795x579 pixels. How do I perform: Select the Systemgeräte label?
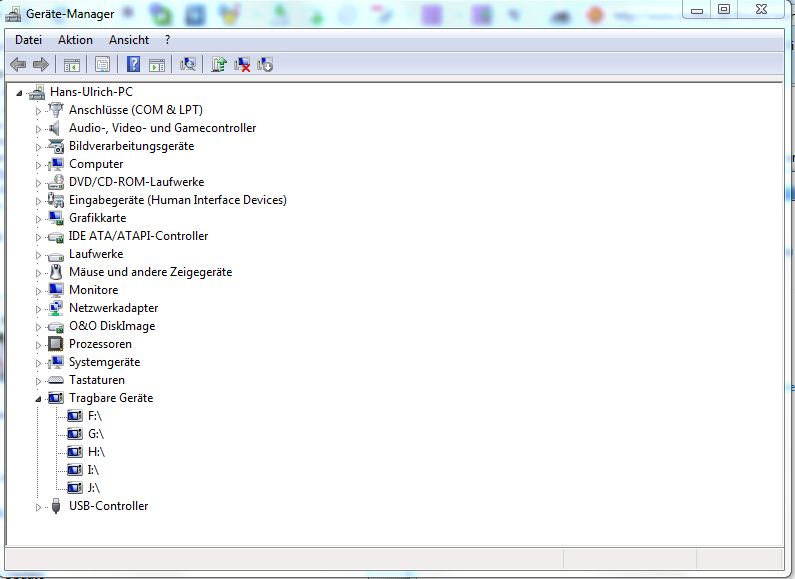point(104,362)
